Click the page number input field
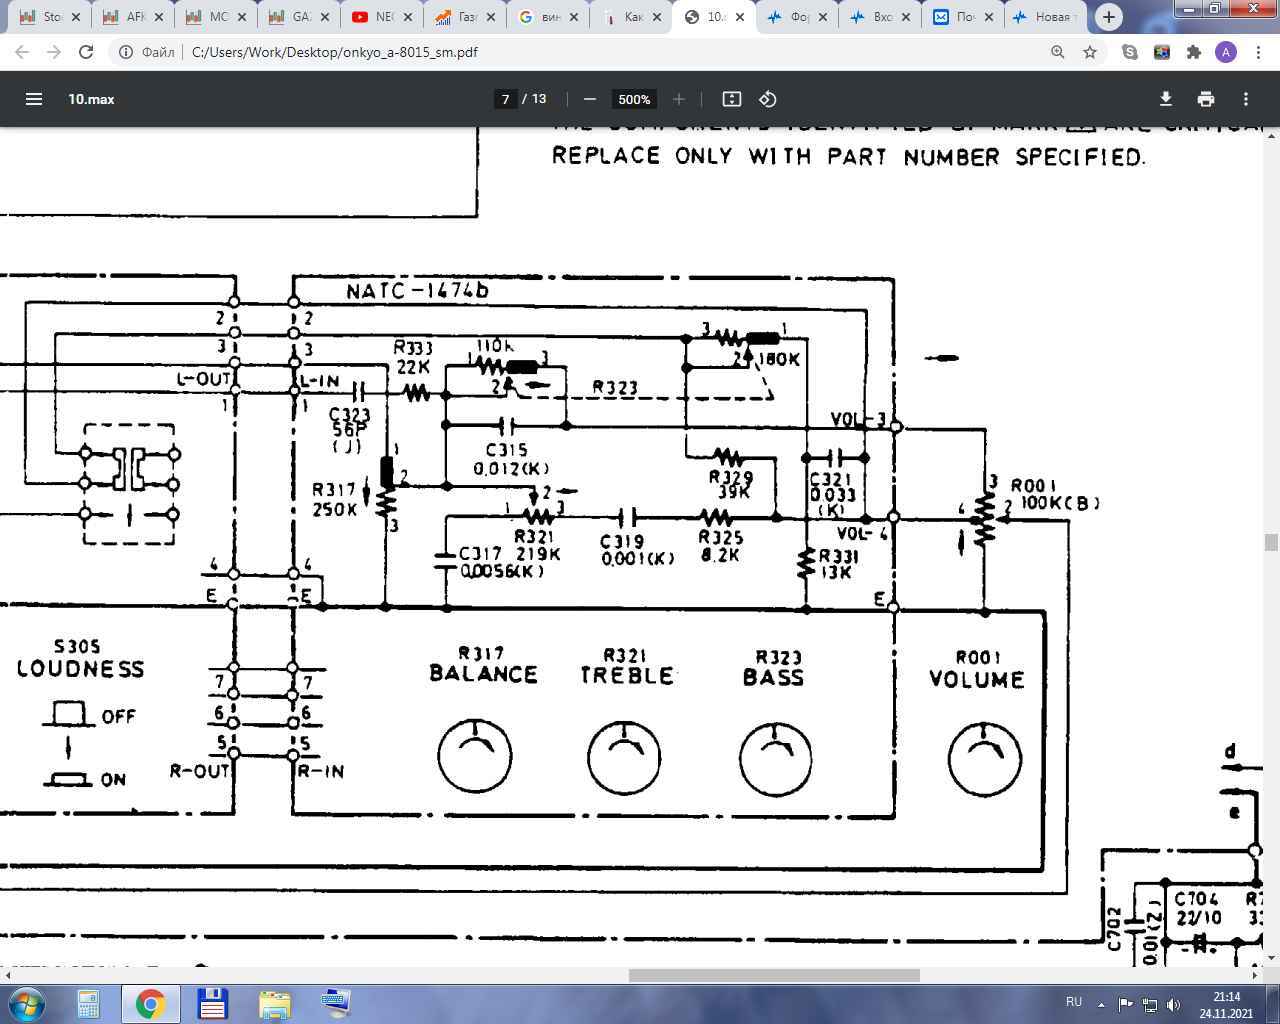1280x1024 pixels. pos(506,99)
